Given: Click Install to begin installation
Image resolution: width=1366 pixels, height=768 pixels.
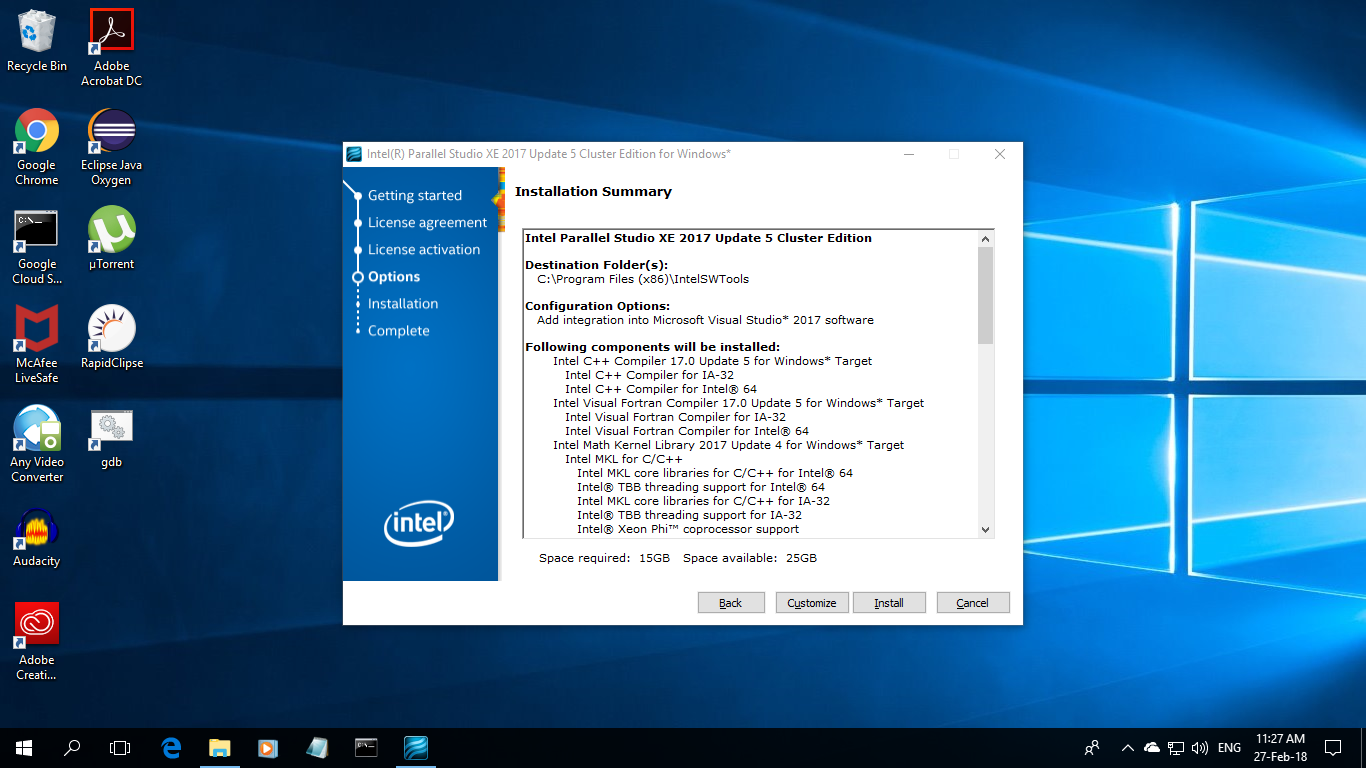Looking at the screenshot, I should pos(889,603).
